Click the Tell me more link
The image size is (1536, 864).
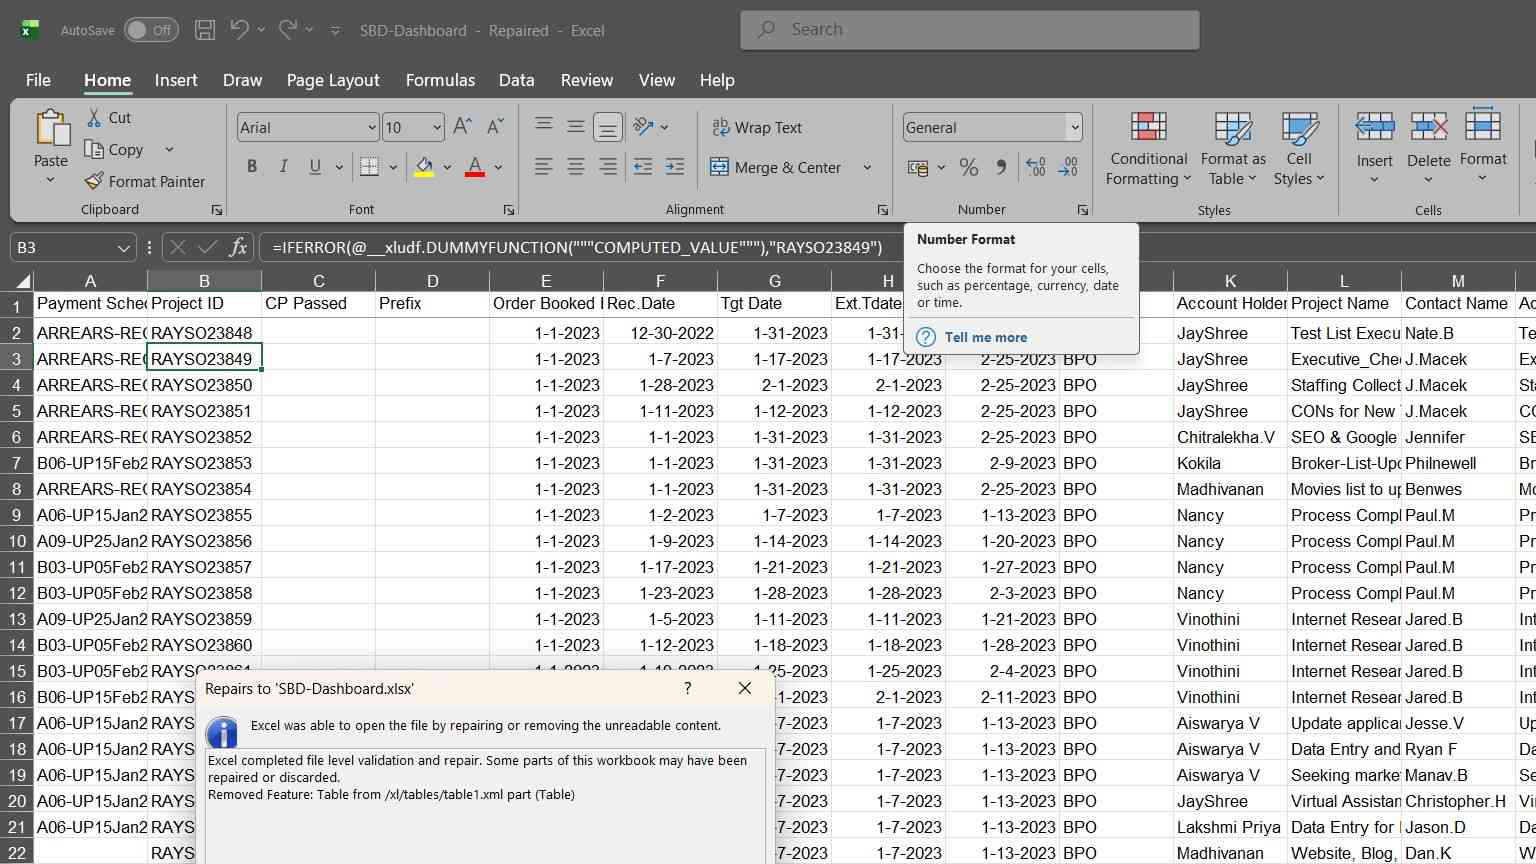pyautogui.click(x=985, y=337)
